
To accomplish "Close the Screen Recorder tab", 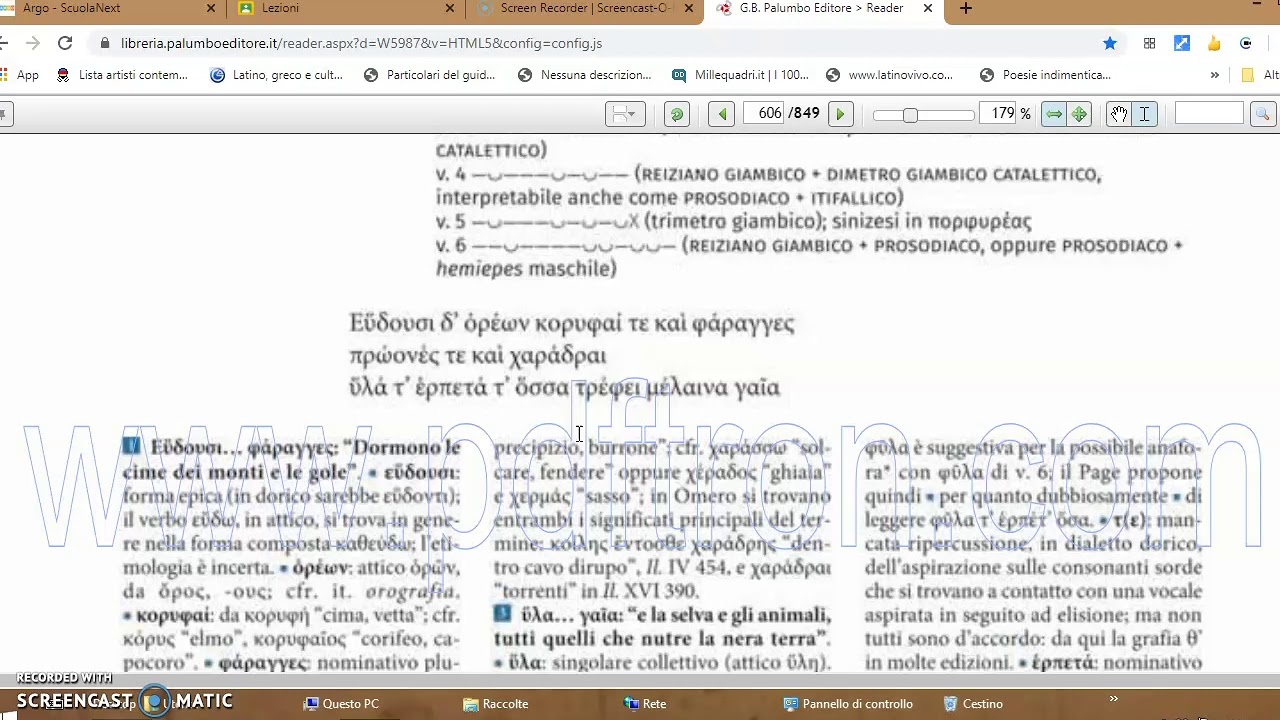I will tap(689, 8).
